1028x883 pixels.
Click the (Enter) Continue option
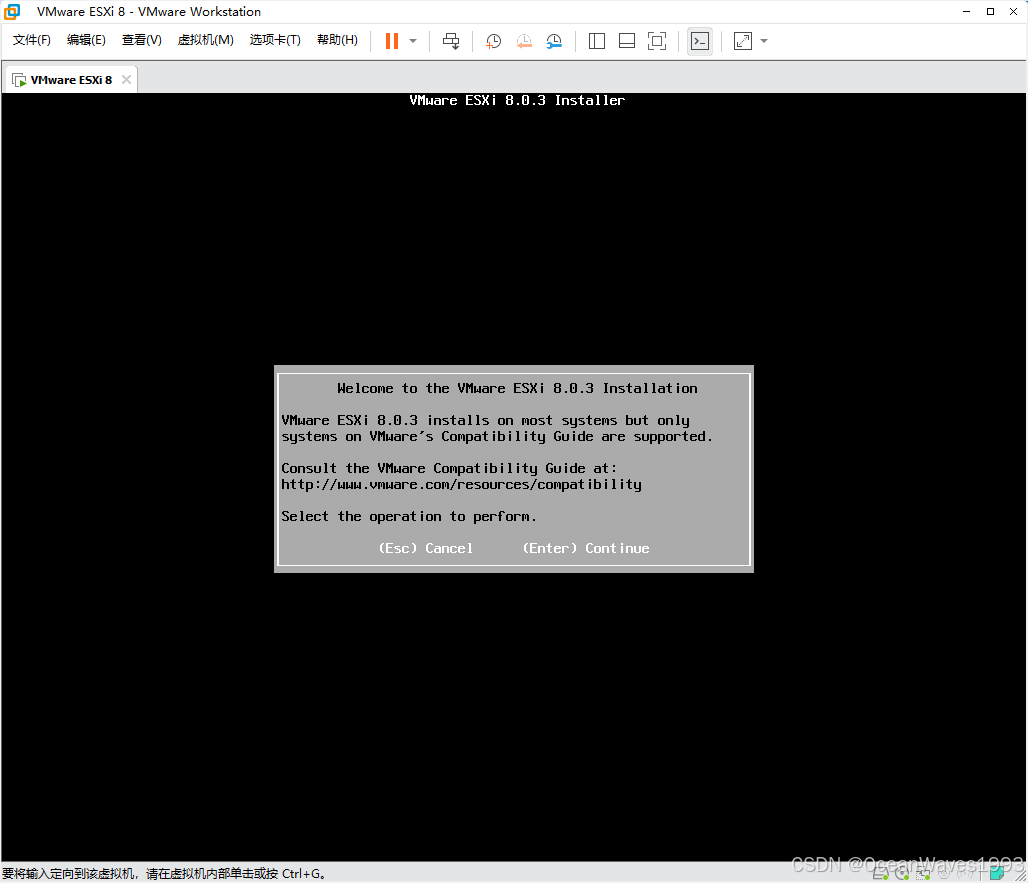(x=585, y=548)
